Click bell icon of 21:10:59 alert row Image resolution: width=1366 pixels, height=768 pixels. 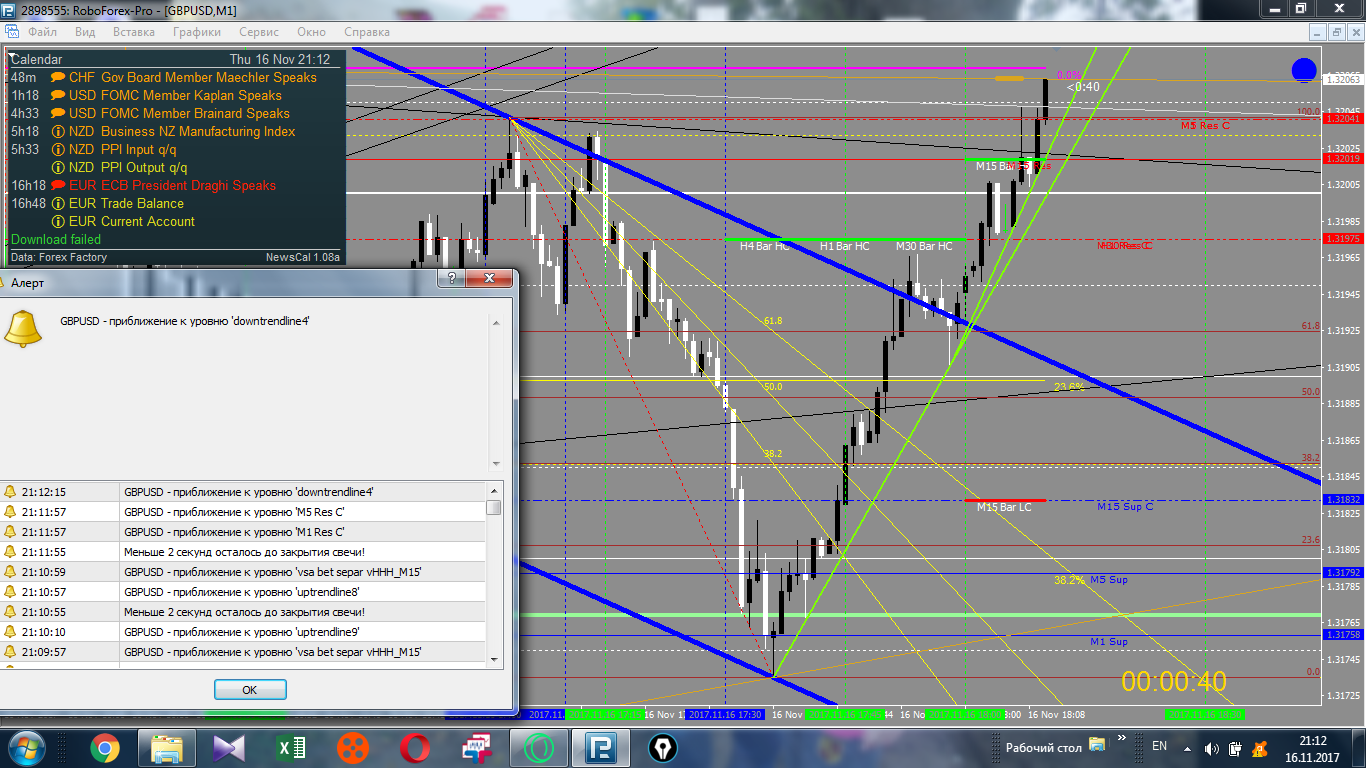(x=10, y=572)
